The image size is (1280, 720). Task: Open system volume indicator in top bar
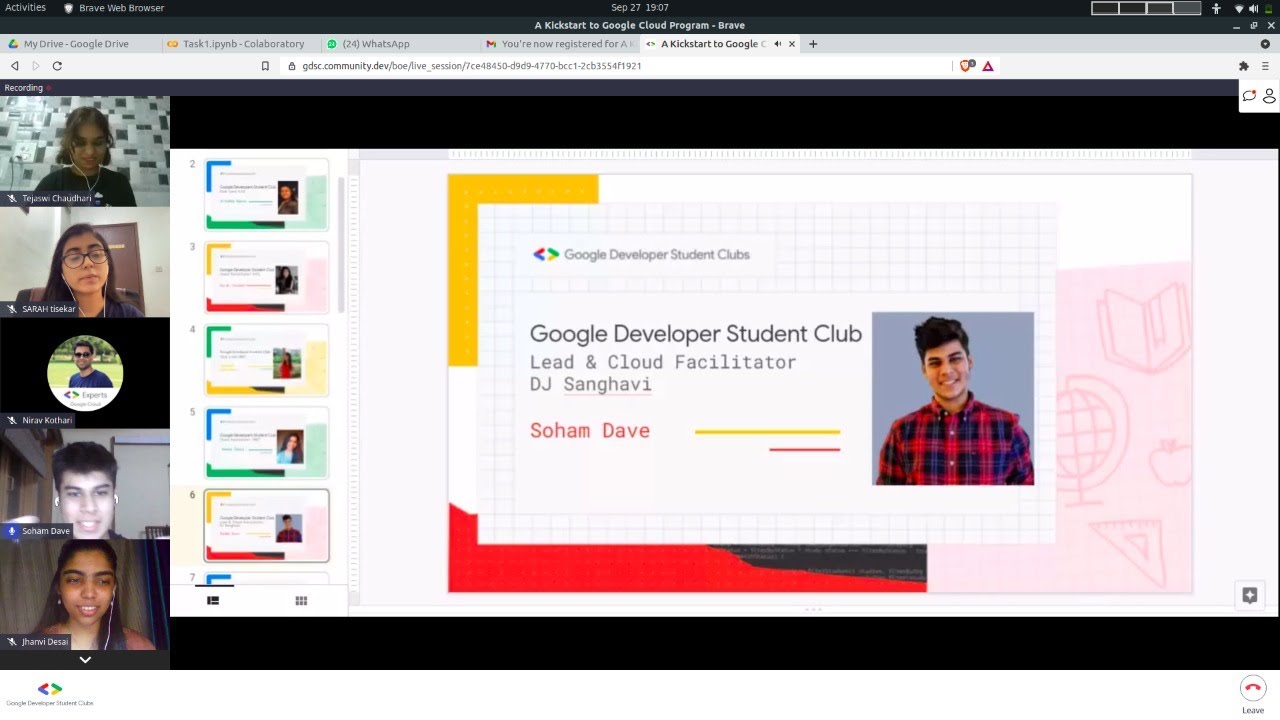point(1253,8)
